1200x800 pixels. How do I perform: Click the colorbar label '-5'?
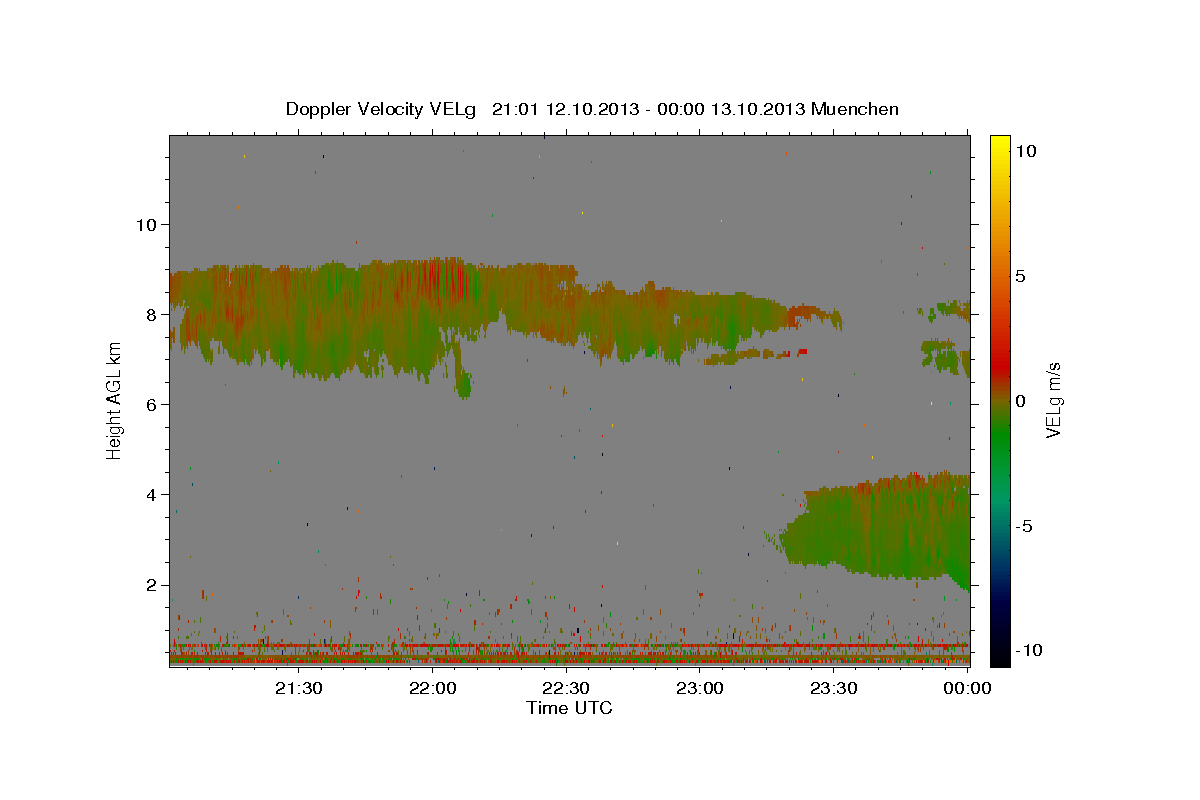coord(1025,526)
